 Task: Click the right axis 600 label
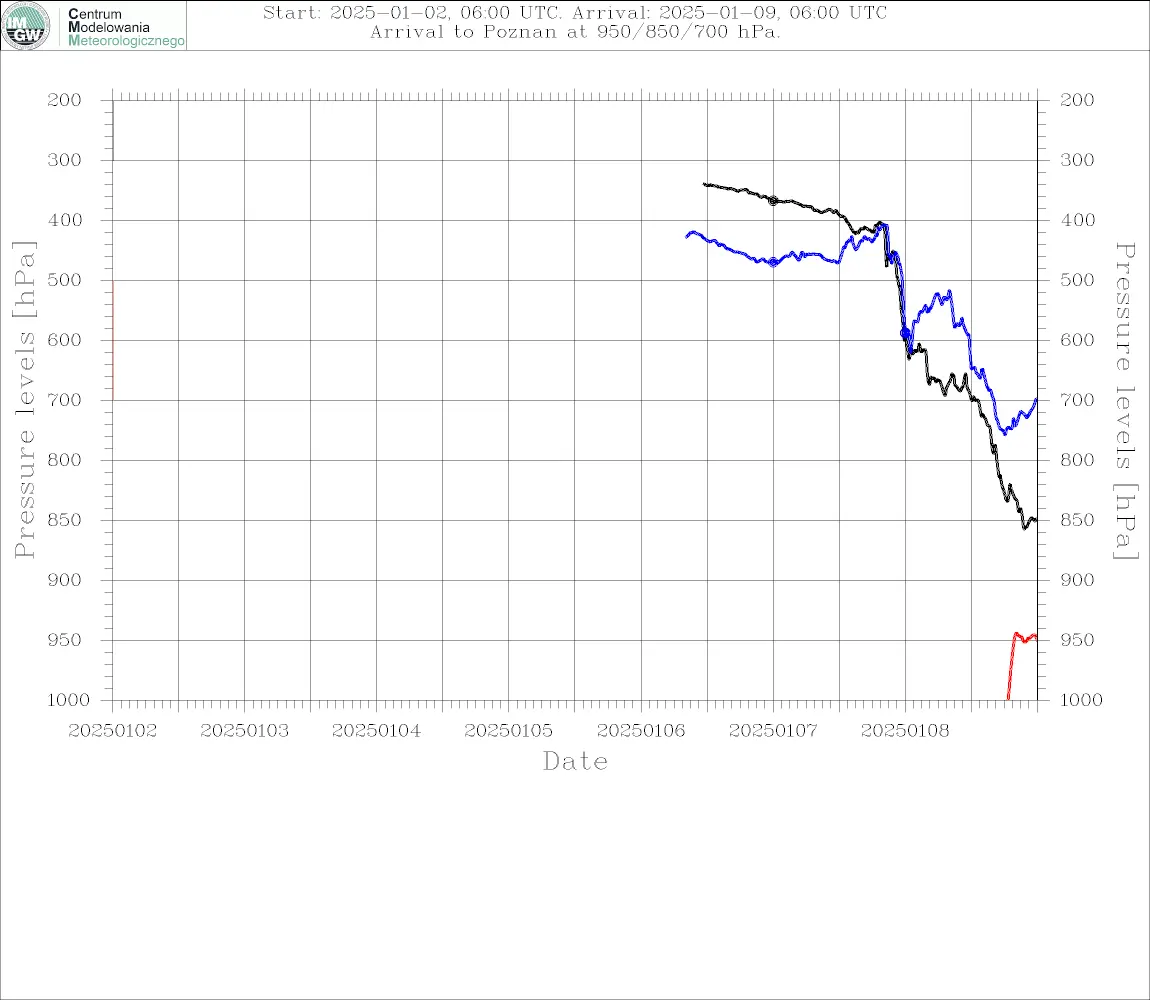click(x=1077, y=340)
